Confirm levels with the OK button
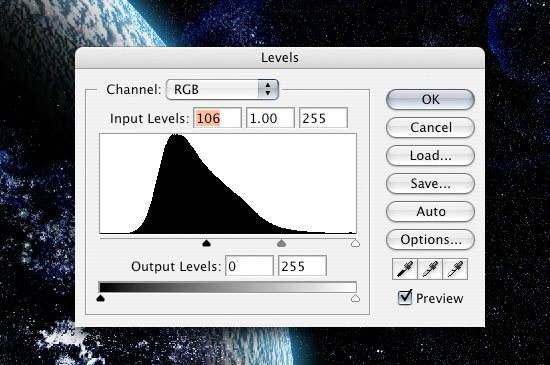550x365 pixels. click(x=430, y=100)
